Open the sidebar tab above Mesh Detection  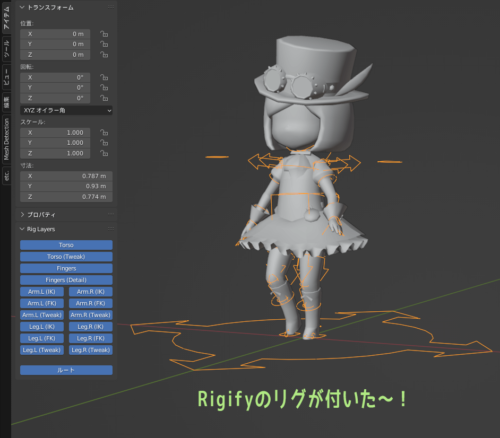[x=6, y=102]
